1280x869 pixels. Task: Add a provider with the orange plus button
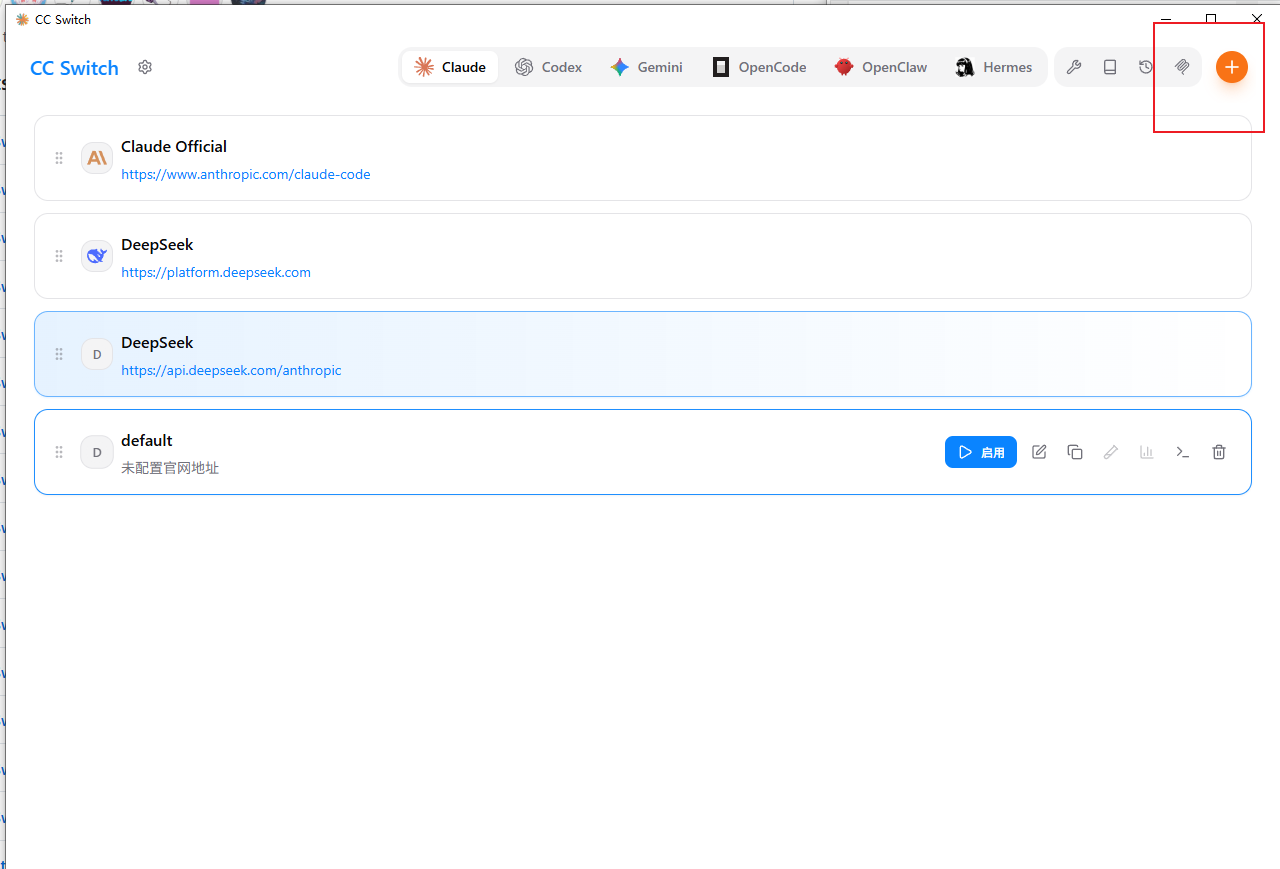point(1232,67)
